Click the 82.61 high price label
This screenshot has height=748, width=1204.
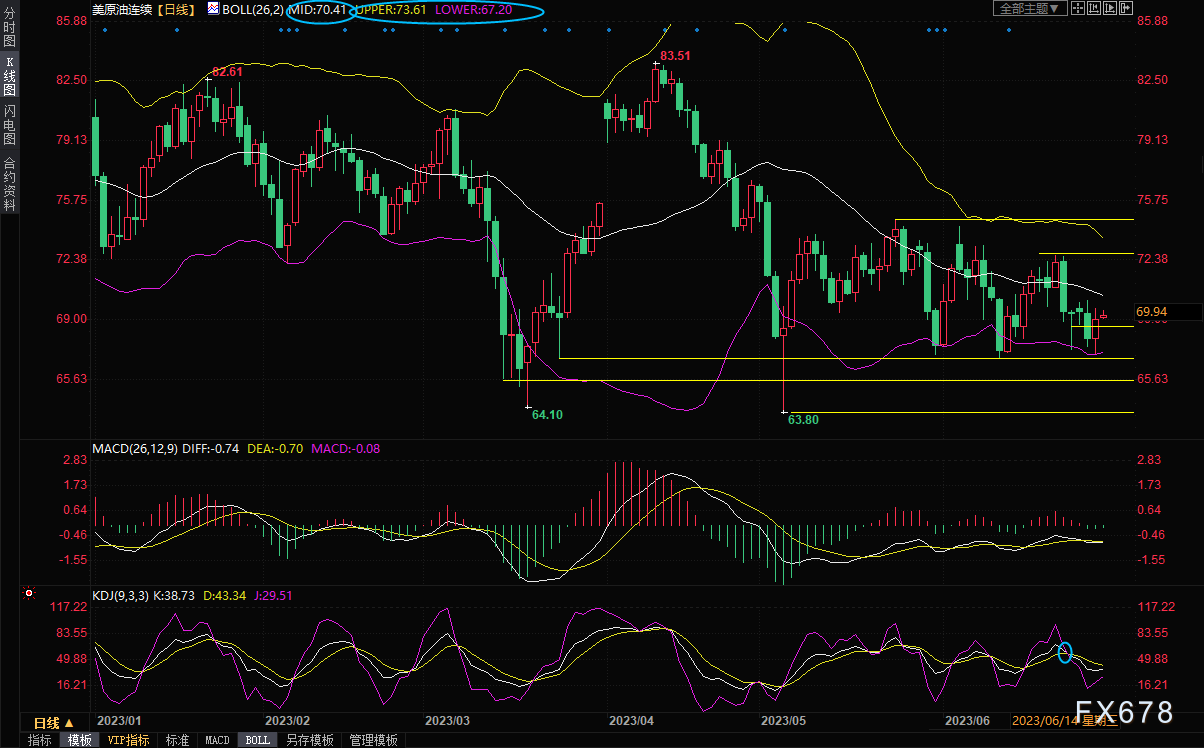(227, 72)
